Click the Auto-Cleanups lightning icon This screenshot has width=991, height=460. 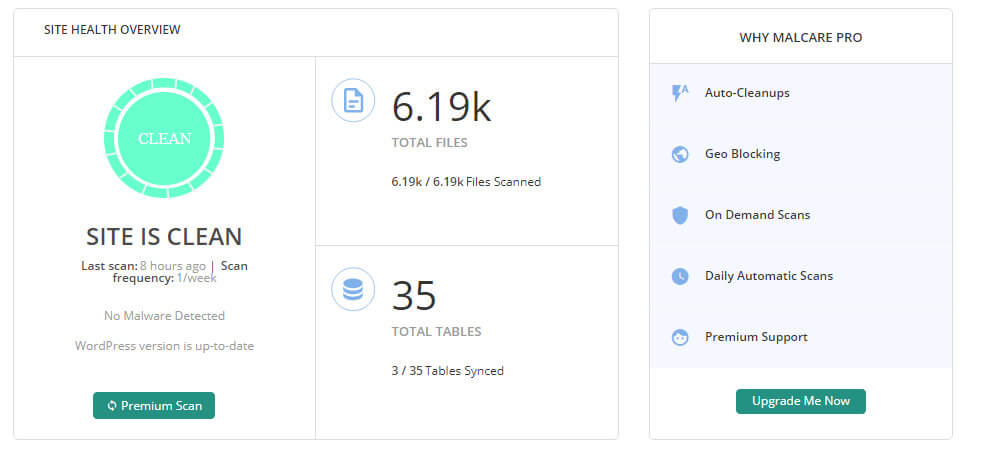pos(680,93)
